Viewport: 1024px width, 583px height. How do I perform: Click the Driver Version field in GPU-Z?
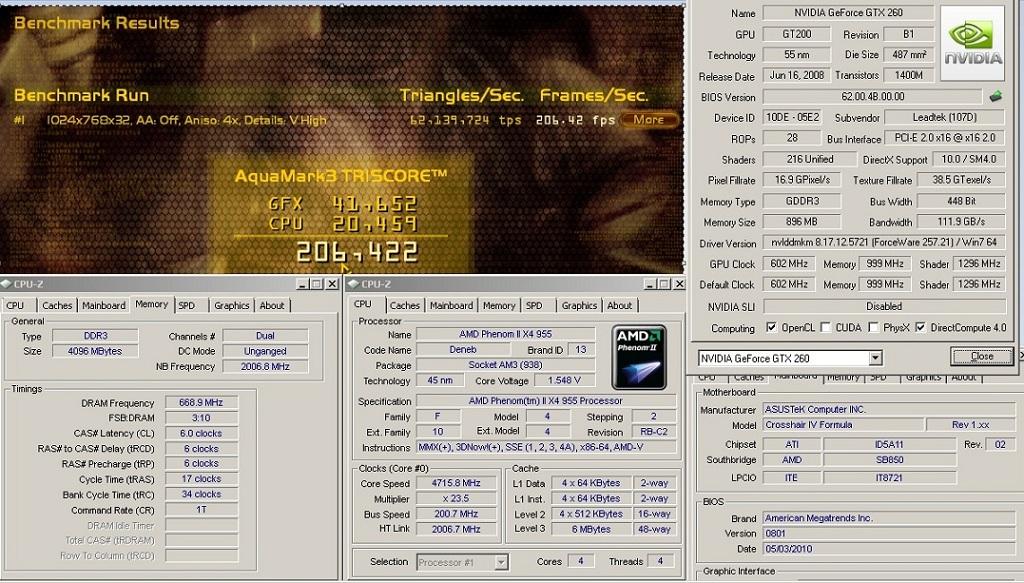pyautogui.click(x=884, y=242)
